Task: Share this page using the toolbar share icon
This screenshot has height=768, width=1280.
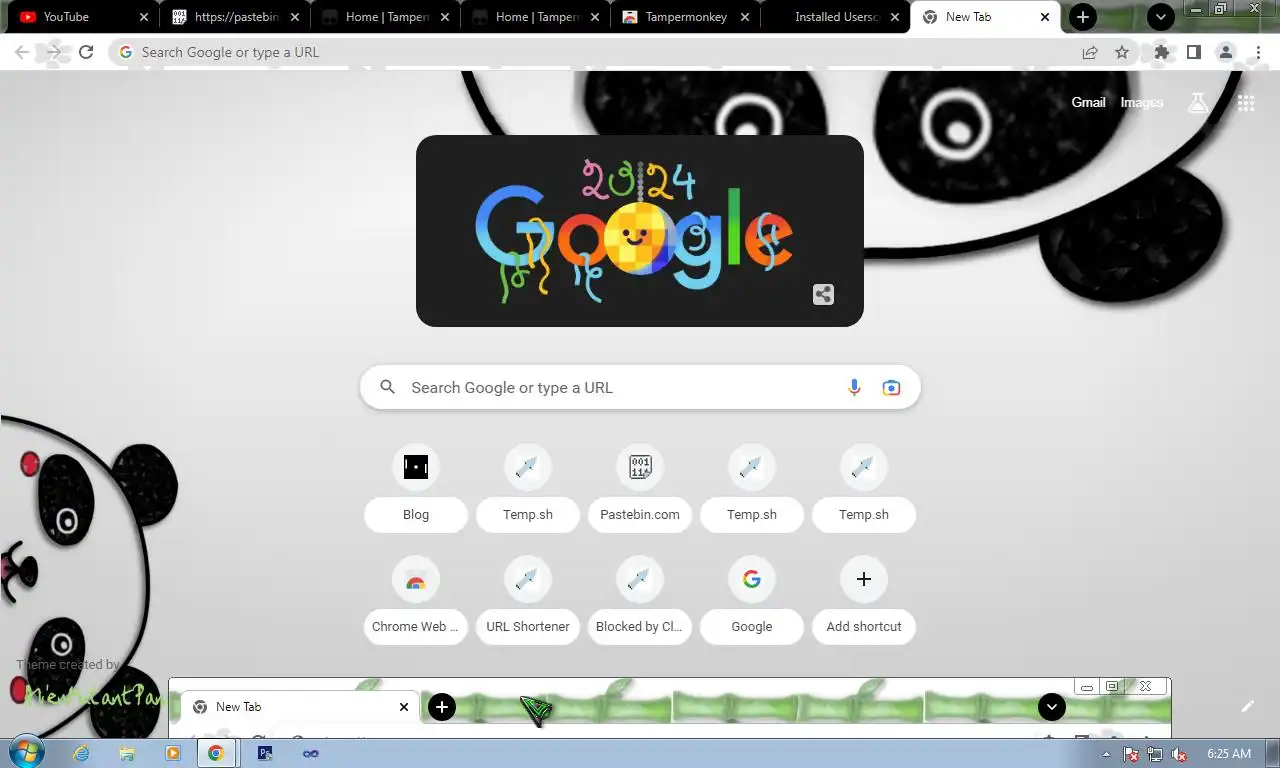Action: point(1090,52)
